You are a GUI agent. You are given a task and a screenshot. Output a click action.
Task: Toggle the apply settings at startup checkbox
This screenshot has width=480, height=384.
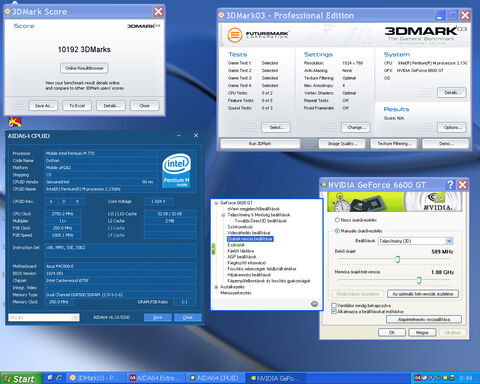tap(334, 311)
